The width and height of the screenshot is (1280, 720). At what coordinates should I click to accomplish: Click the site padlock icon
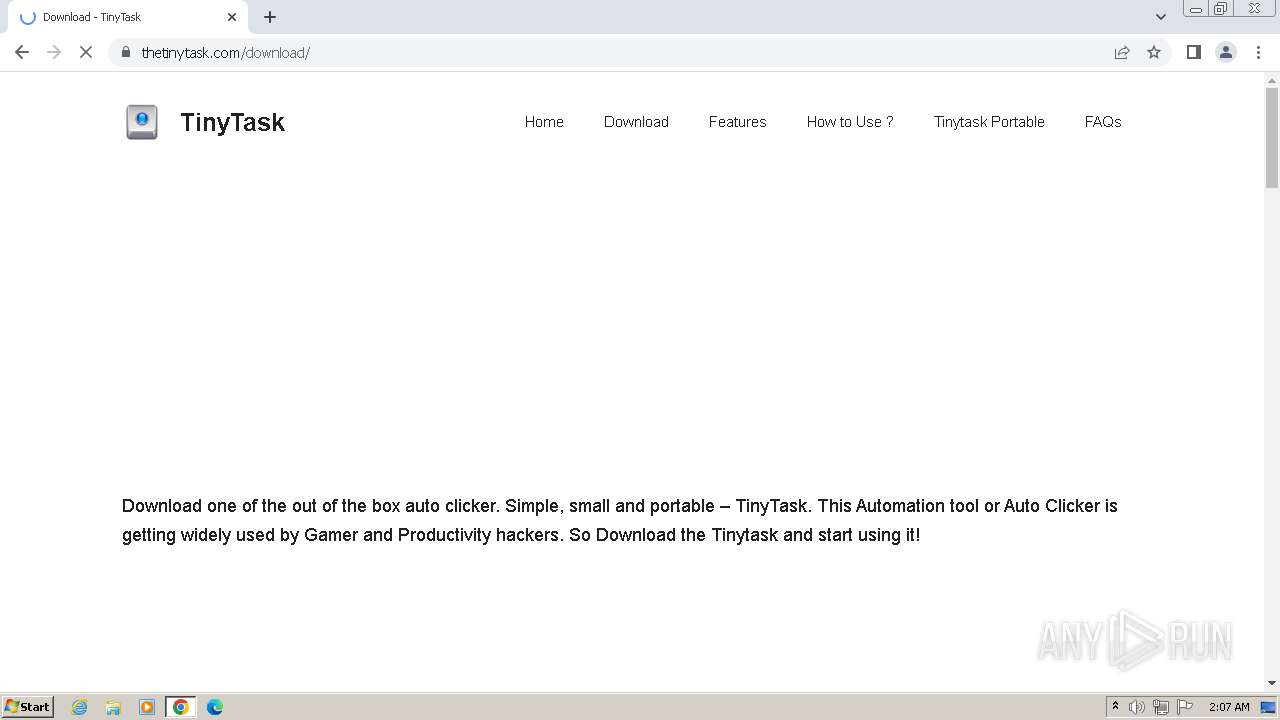tap(126, 52)
